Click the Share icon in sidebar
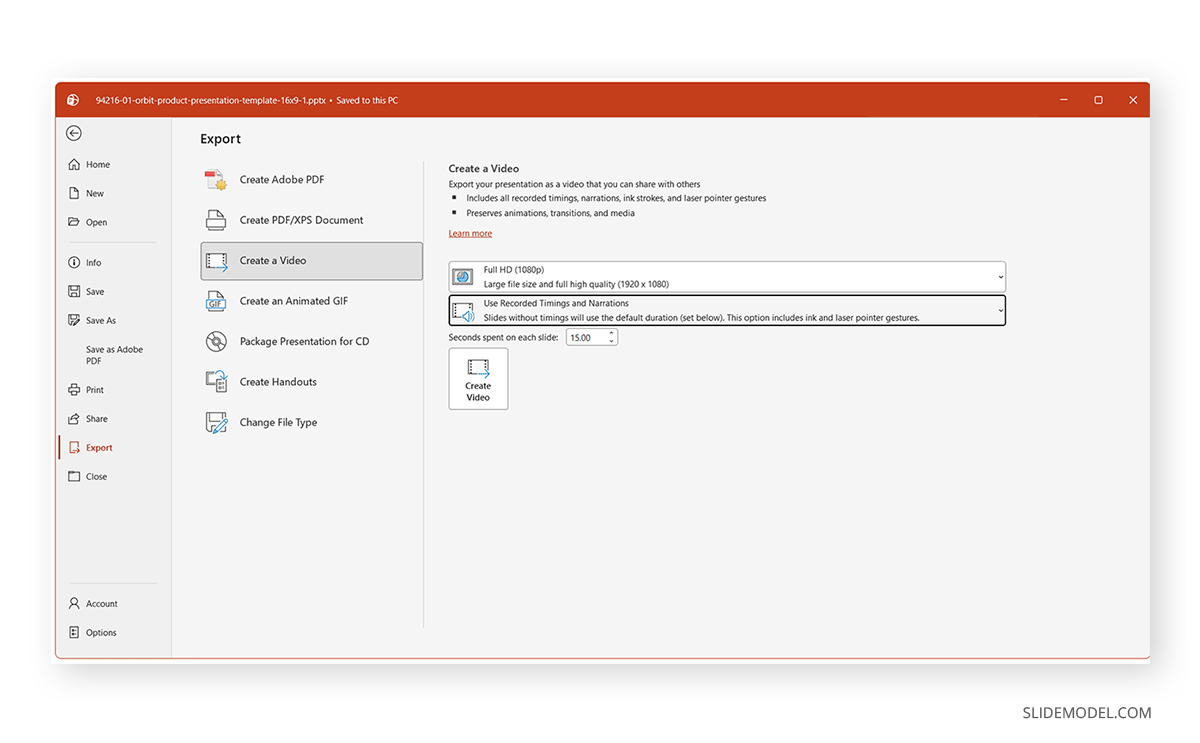Image resolution: width=1200 pixels, height=743 pixels. coord(74,418)
